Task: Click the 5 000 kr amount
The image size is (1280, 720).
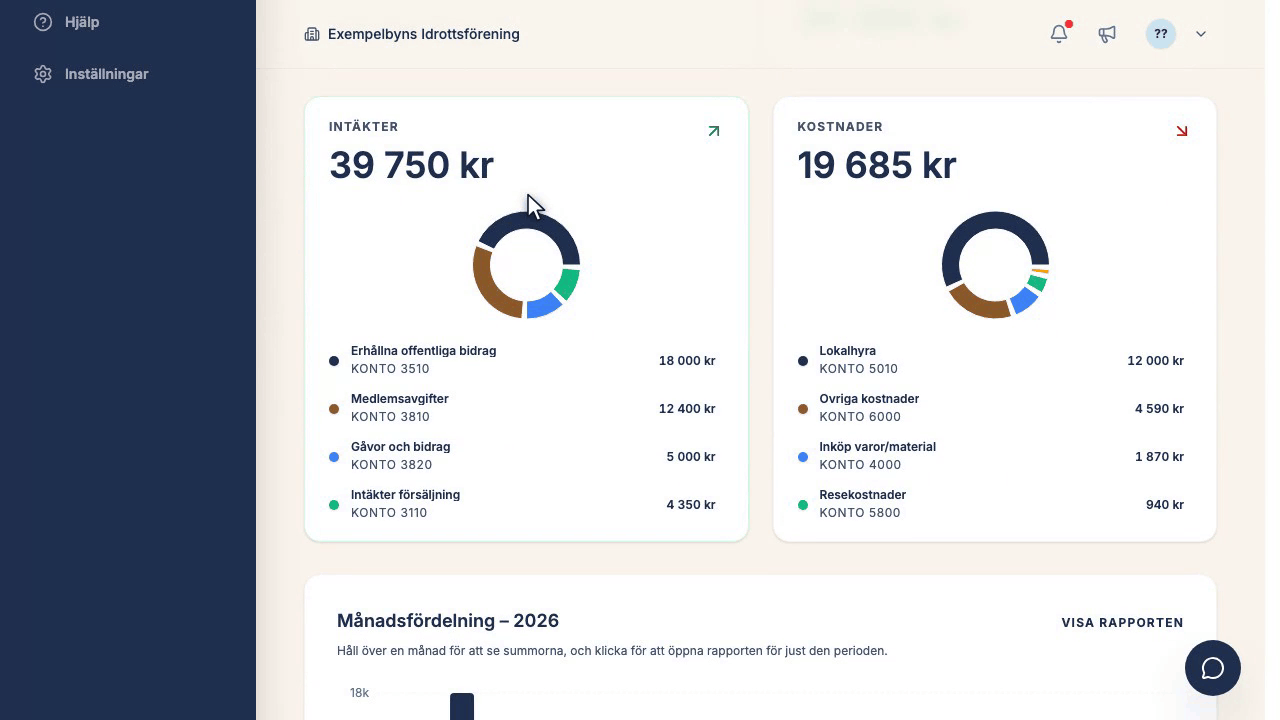Action: pyautogui.click(x=691, y=457)
